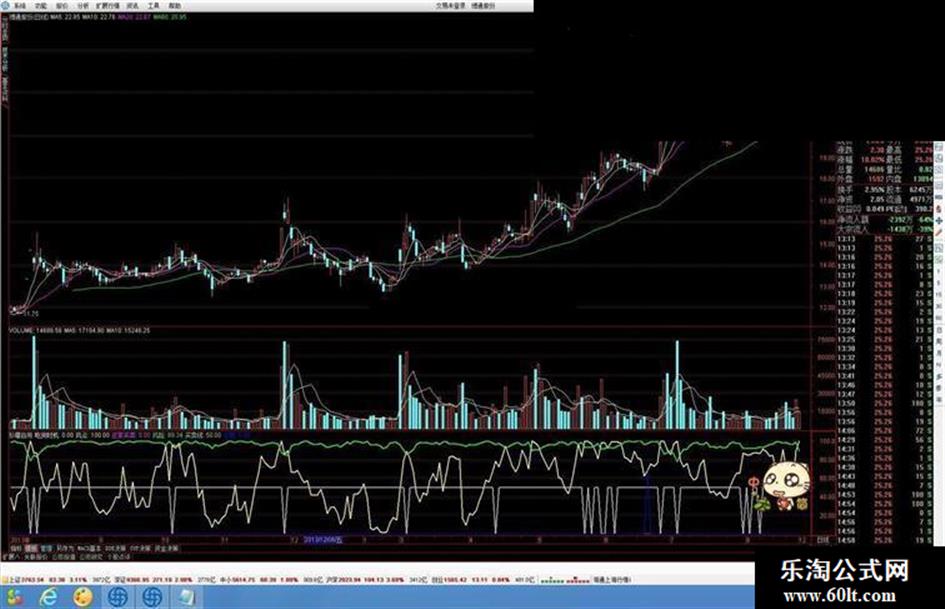Click the 换手 turnover row in the quote panel
The width and height of the screenshot is (945, 609).
click(884, 189)
